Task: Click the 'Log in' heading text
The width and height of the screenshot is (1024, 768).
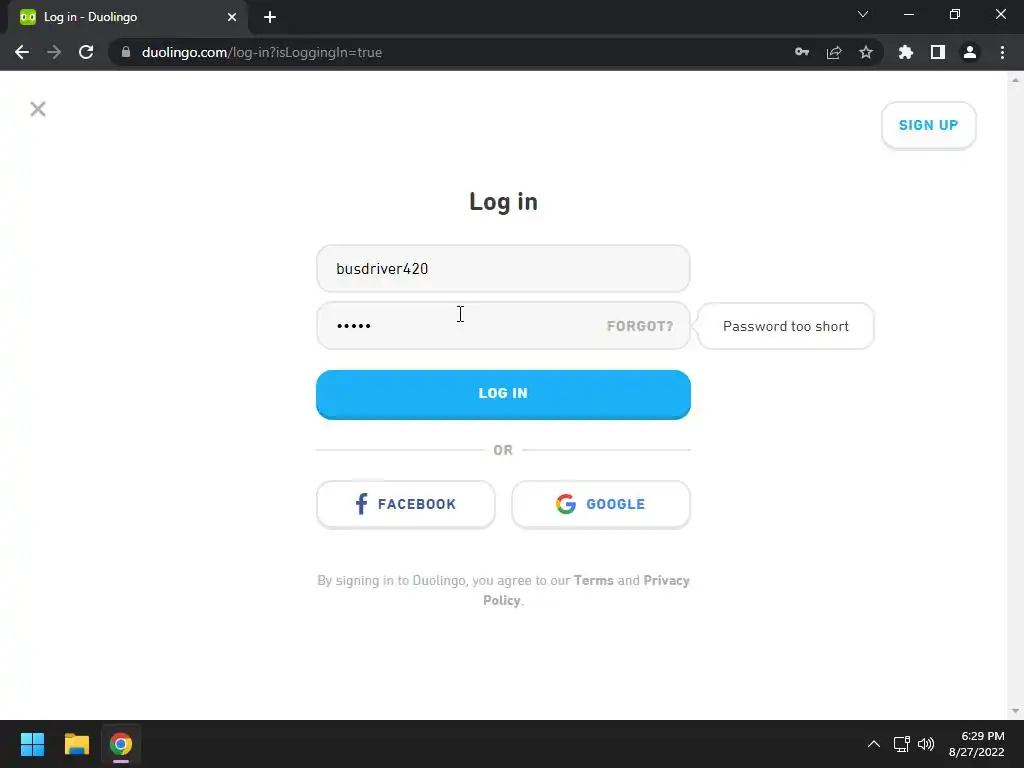Action: click(504, 202)
